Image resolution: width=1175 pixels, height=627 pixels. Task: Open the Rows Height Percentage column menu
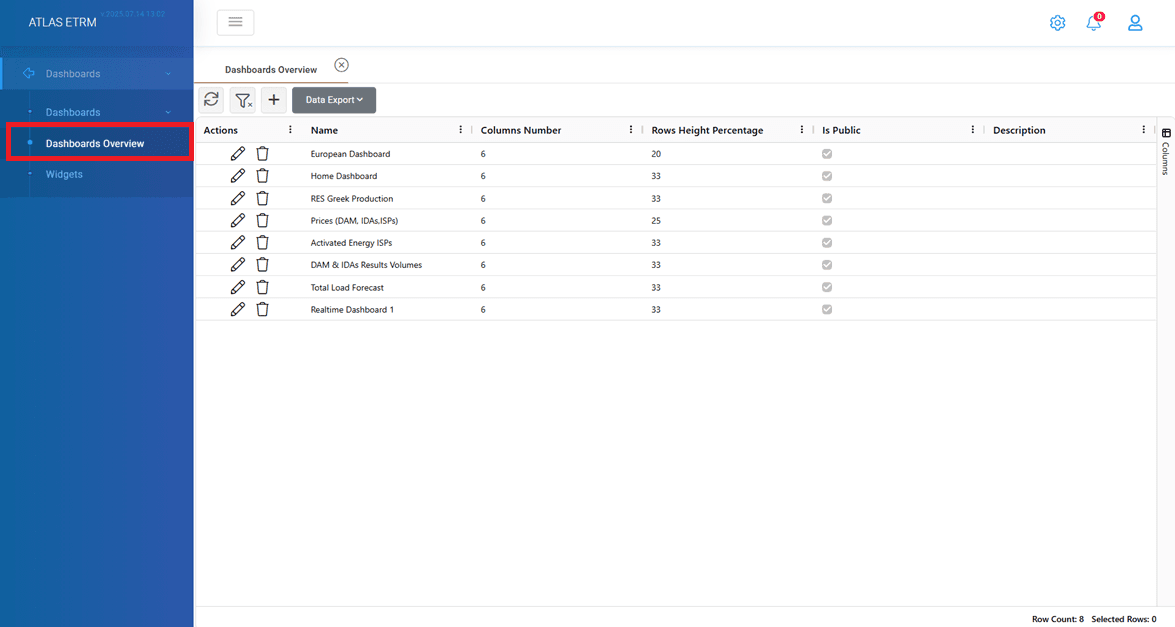click(x=802, y=130)
